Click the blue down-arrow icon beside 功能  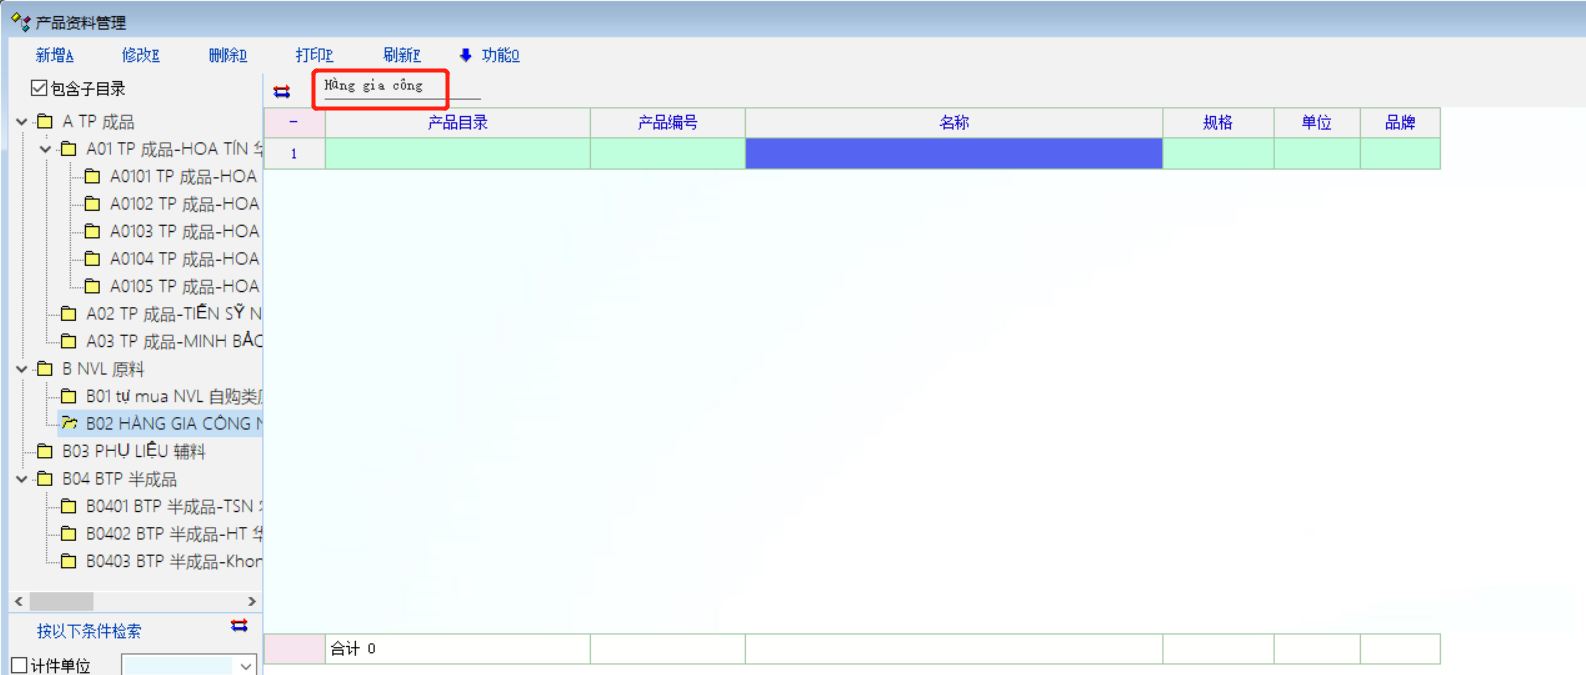point(465,55)
